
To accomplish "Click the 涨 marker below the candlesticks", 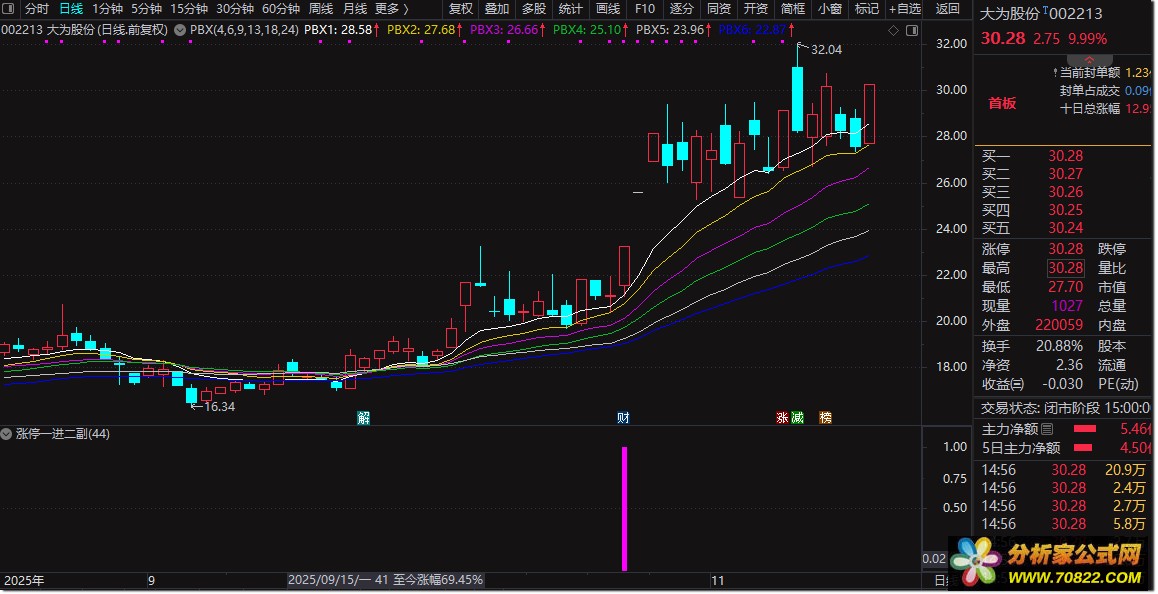I will click(782, 417).
